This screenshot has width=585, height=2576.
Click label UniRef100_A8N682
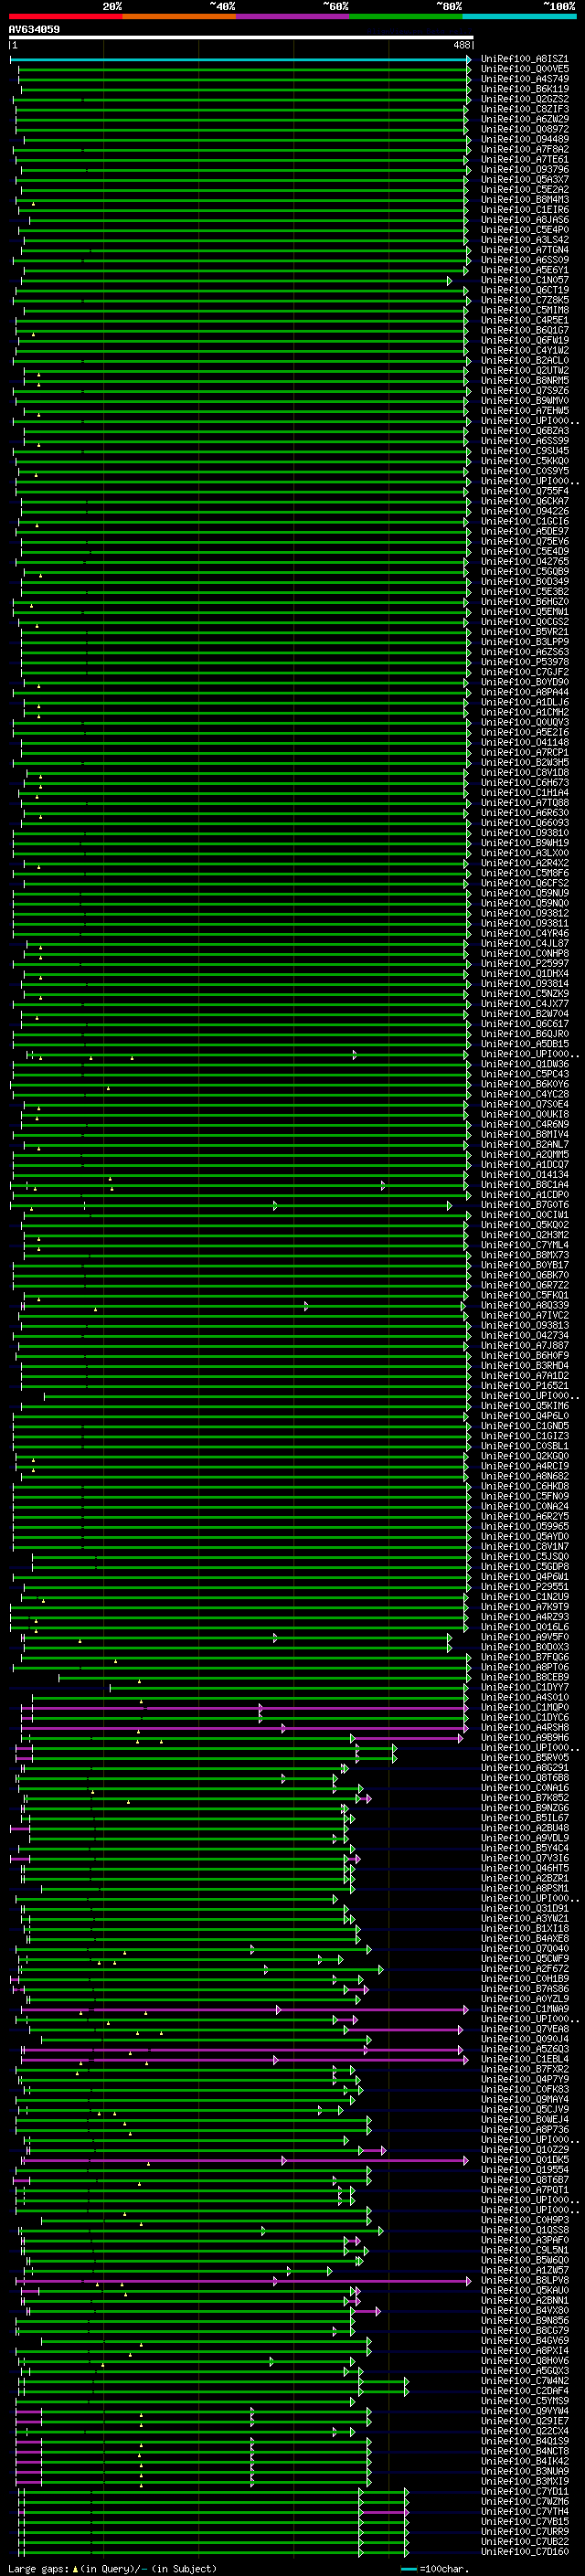pyautogui.click(x=525, y=1476)
